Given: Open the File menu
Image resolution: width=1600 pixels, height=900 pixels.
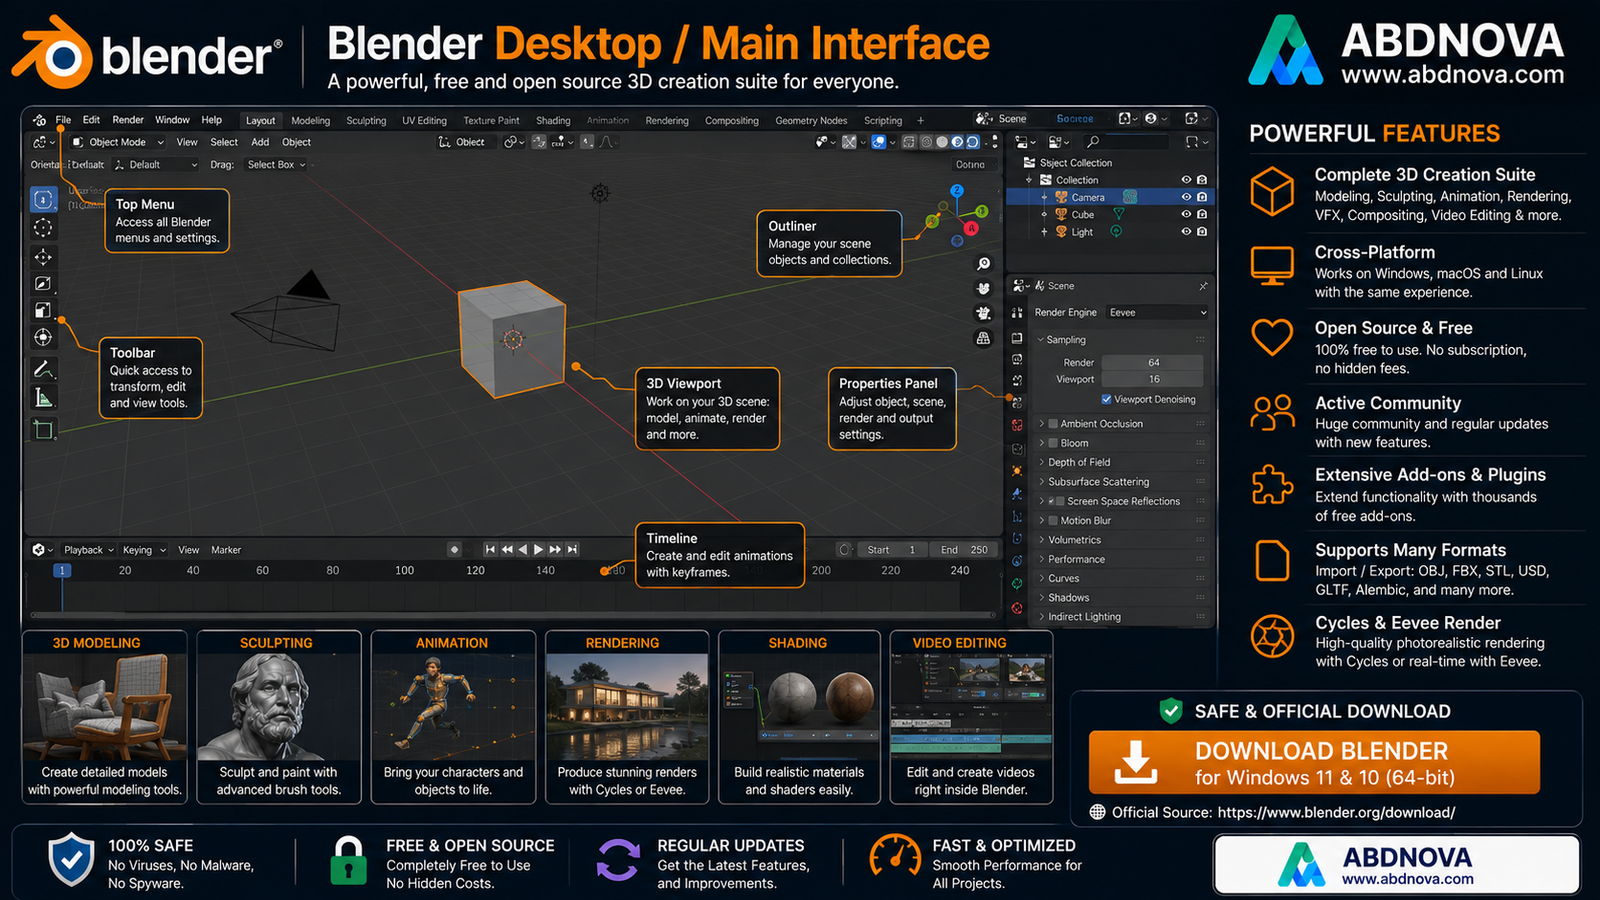Looking at the screenshot, I should [63, 120].
